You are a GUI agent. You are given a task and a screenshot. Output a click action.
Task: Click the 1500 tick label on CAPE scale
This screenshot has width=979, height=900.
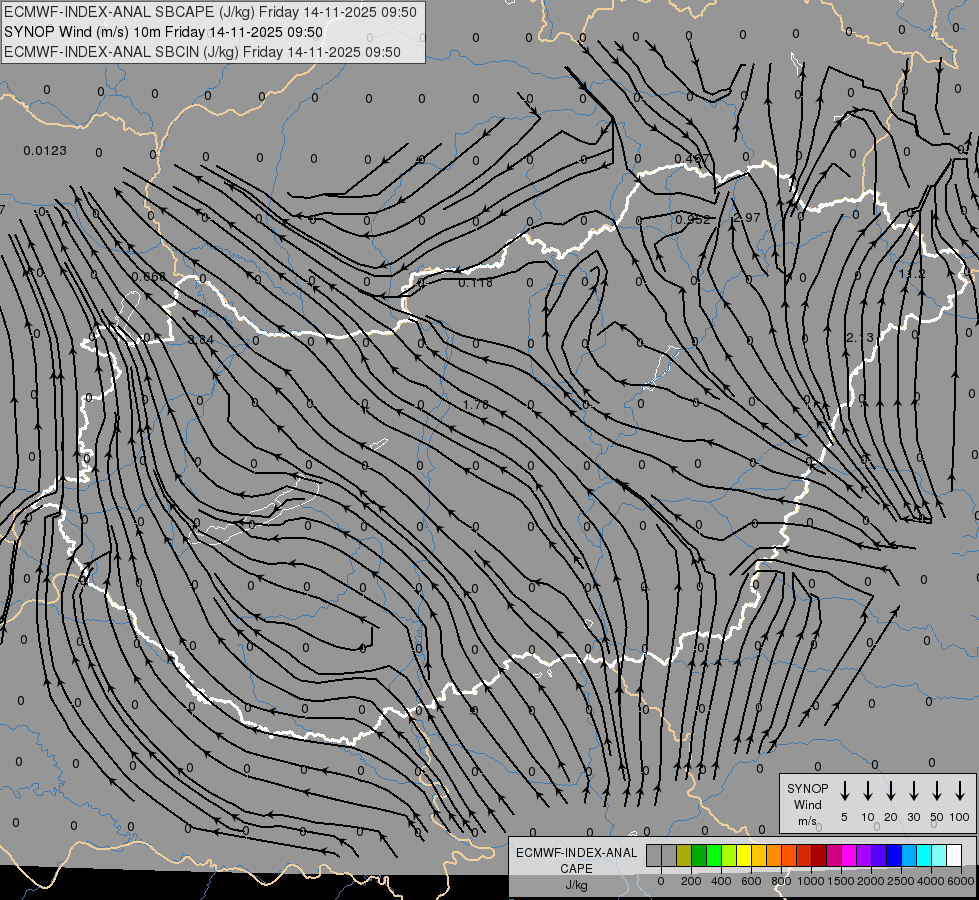click(x=841, y=881)
